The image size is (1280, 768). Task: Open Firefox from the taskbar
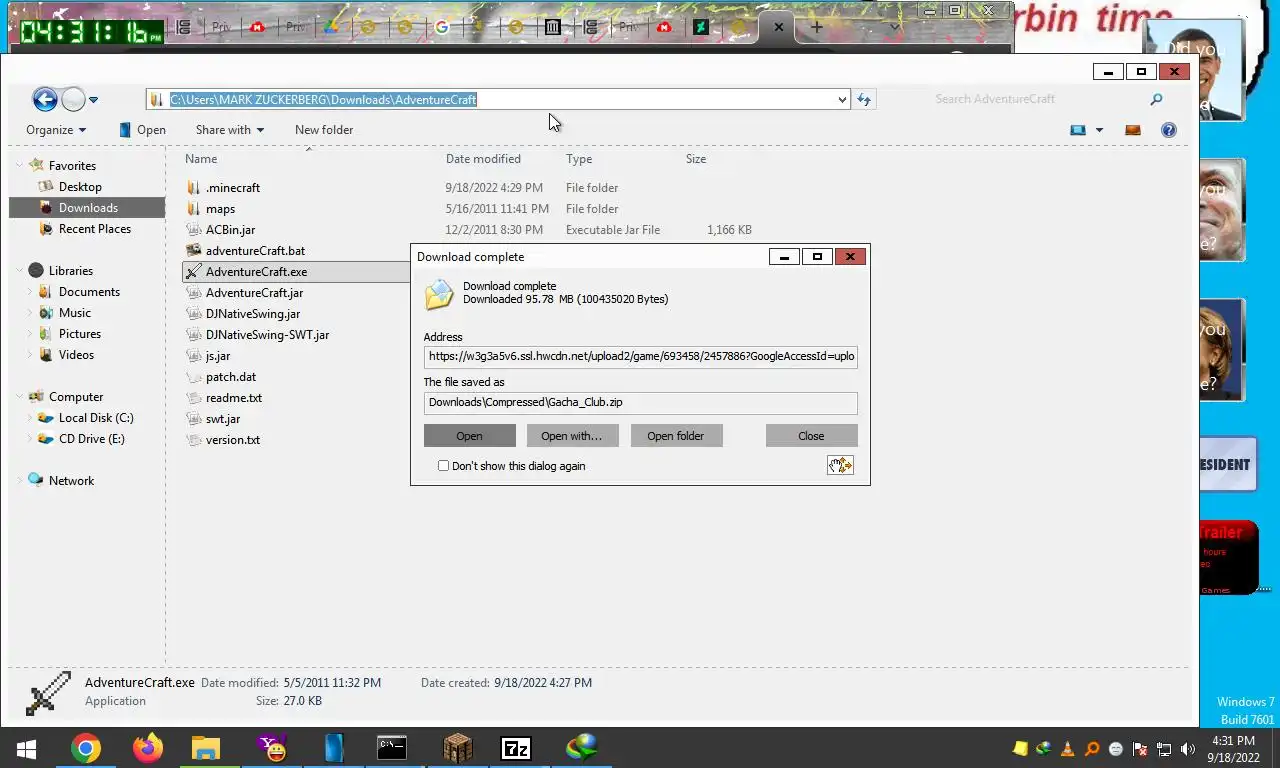(148, 748)
